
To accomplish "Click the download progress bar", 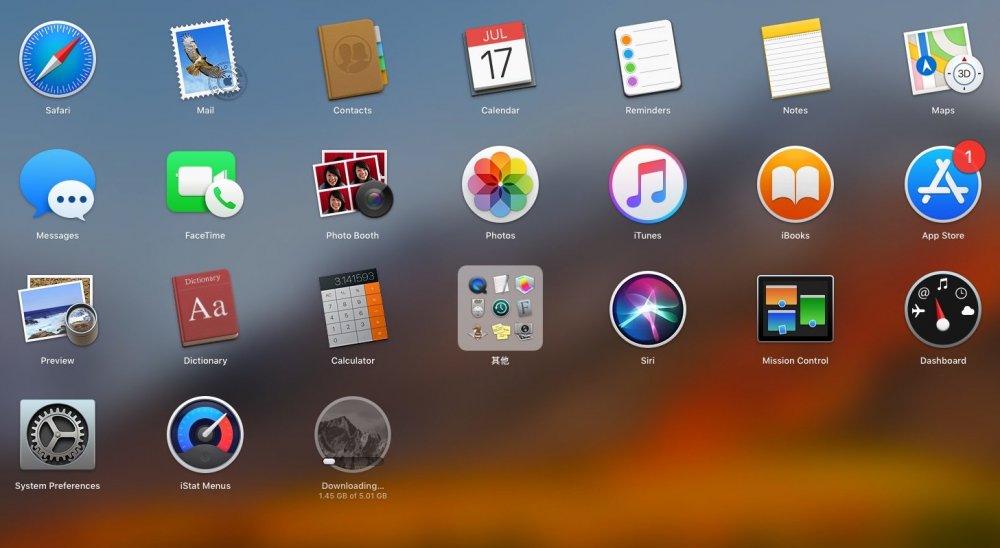I will tap(353, 461).
